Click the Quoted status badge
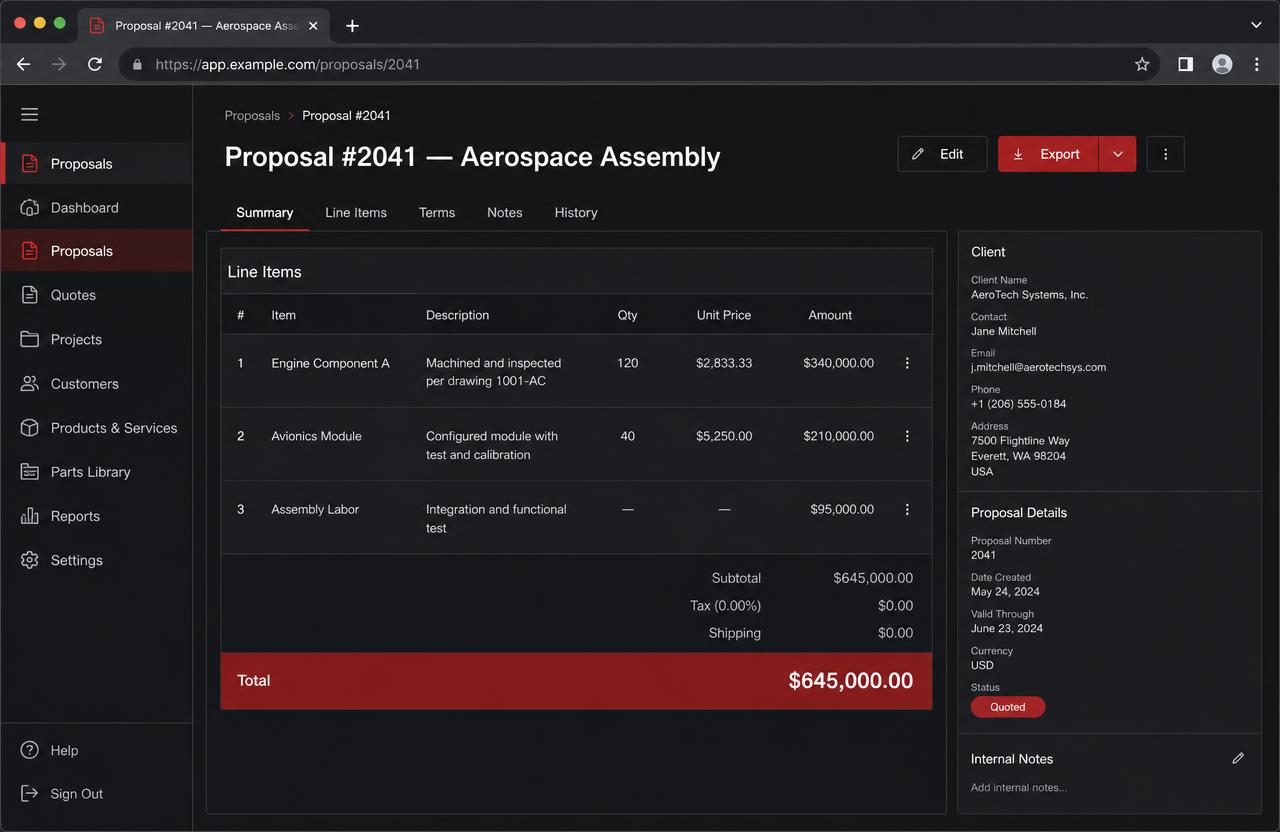This screenshot has width=1280, height=832. tap(1008, 707)
